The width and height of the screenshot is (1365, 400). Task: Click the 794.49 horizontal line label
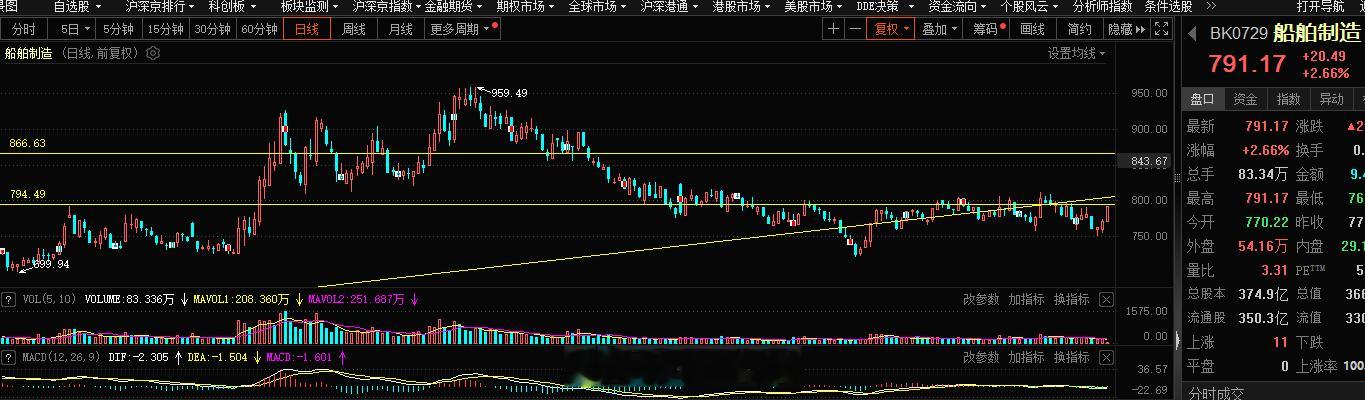[x=27, y=194]
